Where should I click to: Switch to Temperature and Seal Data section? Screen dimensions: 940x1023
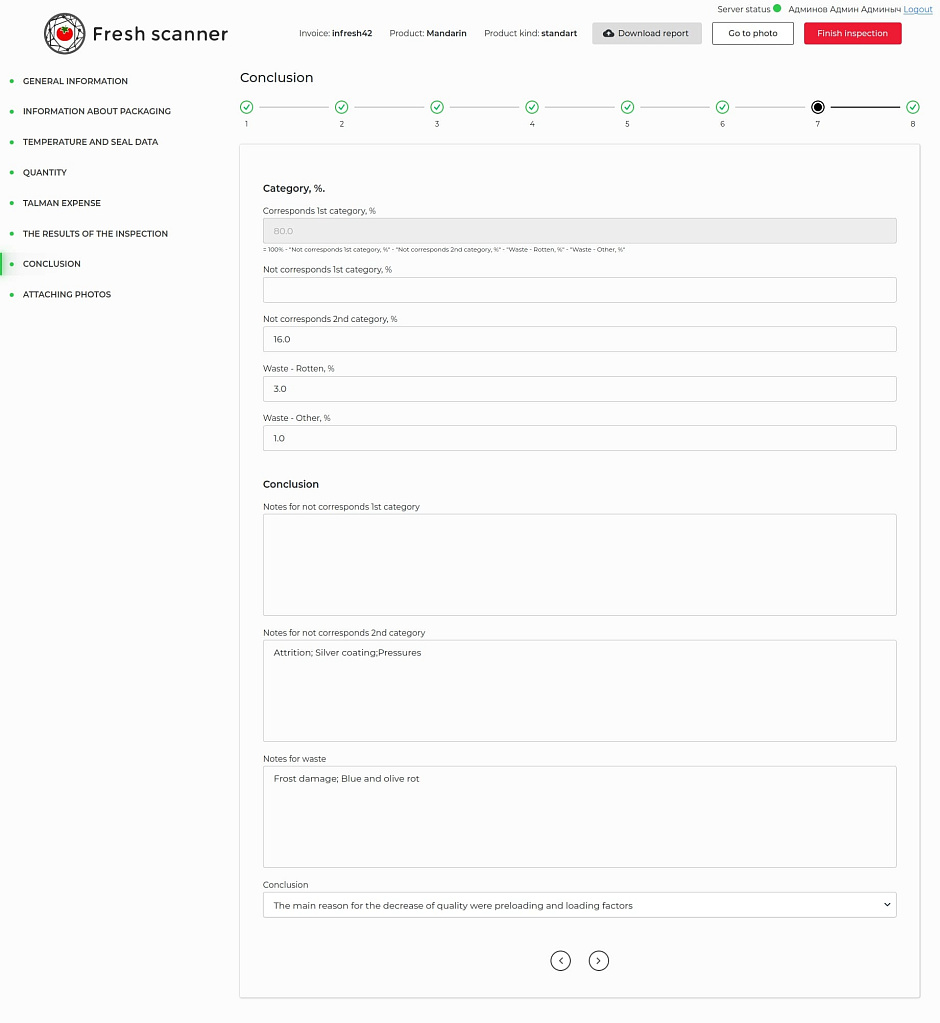(x=90, y=142)
